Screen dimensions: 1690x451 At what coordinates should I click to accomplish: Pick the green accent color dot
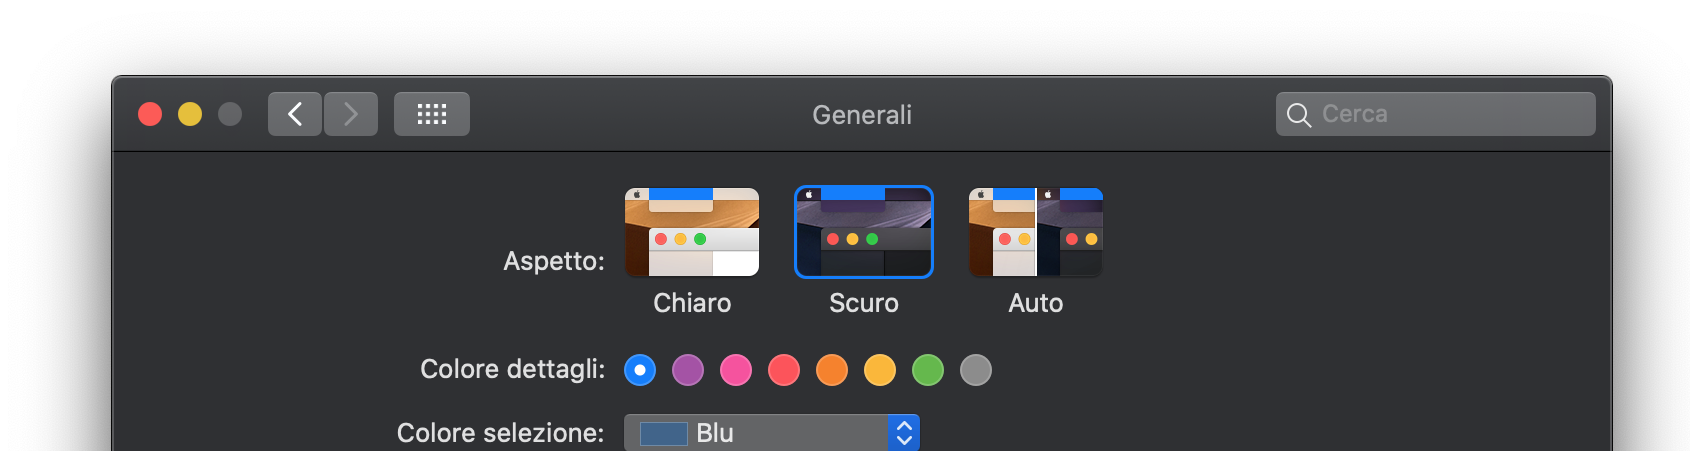[x=928, y=370]
